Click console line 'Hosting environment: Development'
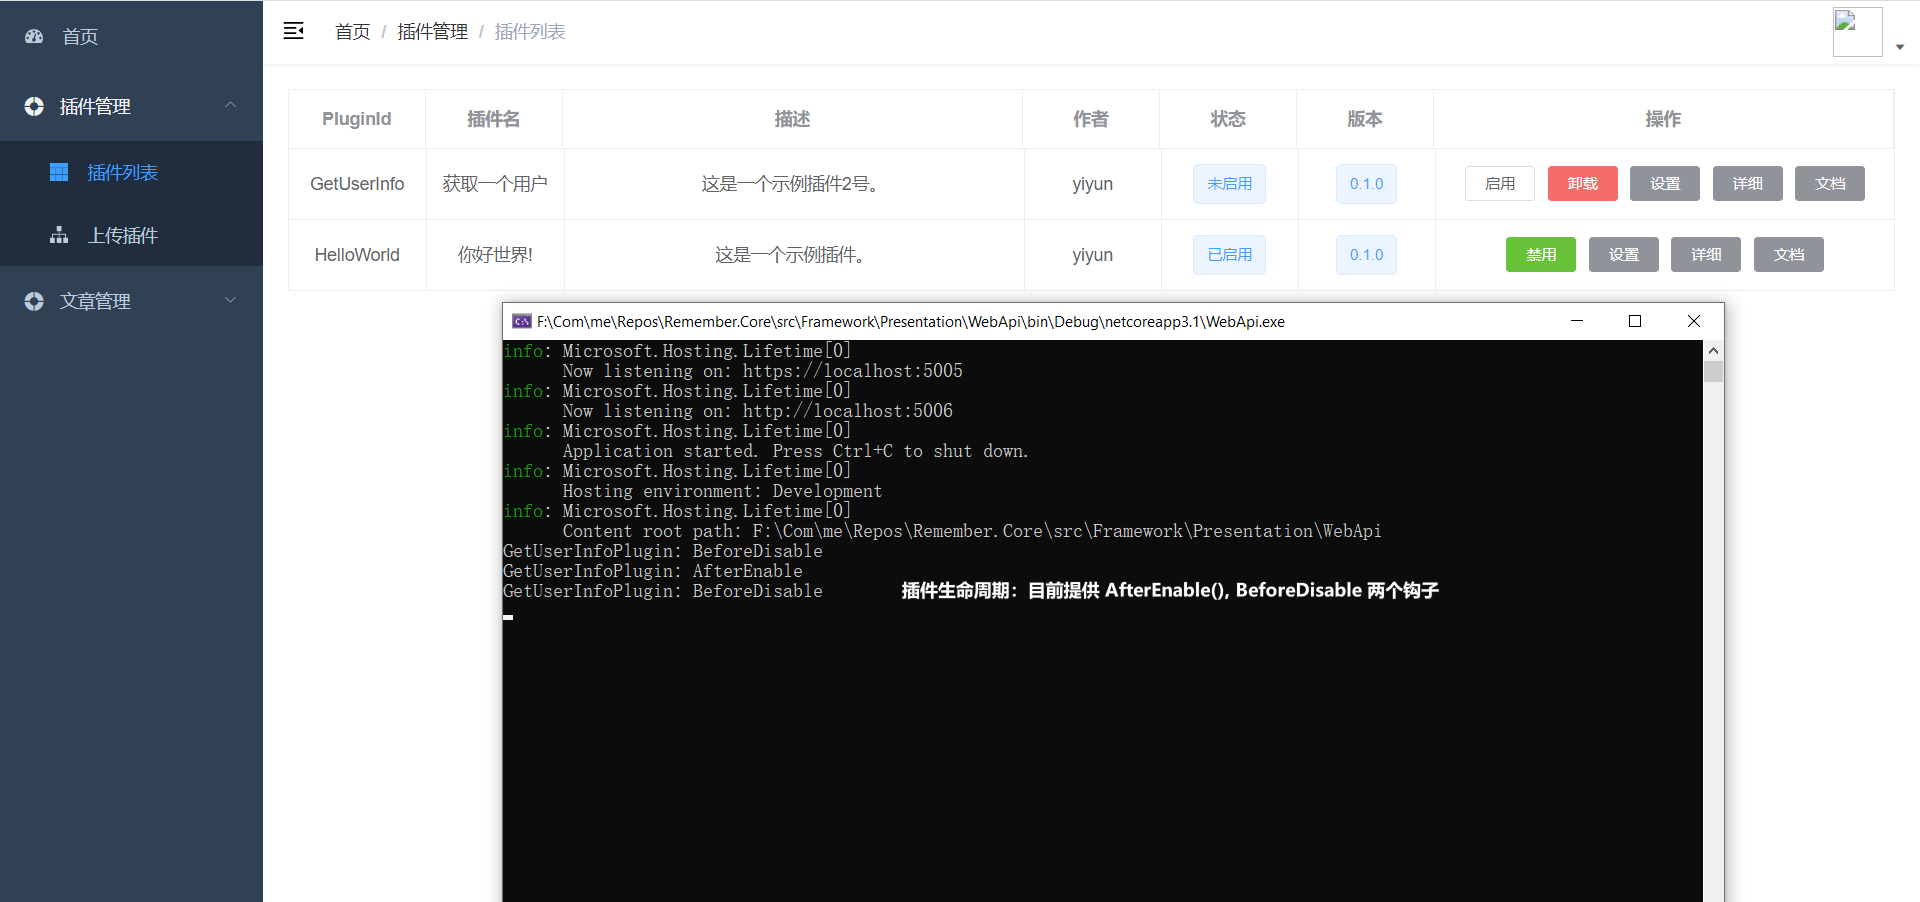The height and width of the screenshot is (902, 1920). click(722, 491)
